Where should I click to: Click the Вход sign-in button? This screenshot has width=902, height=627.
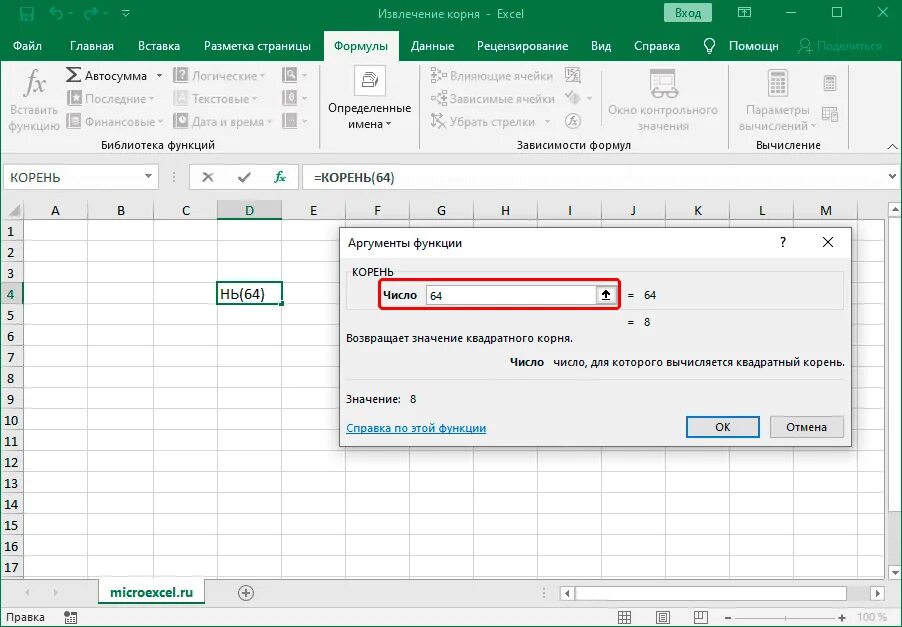[x=687, y=13]
